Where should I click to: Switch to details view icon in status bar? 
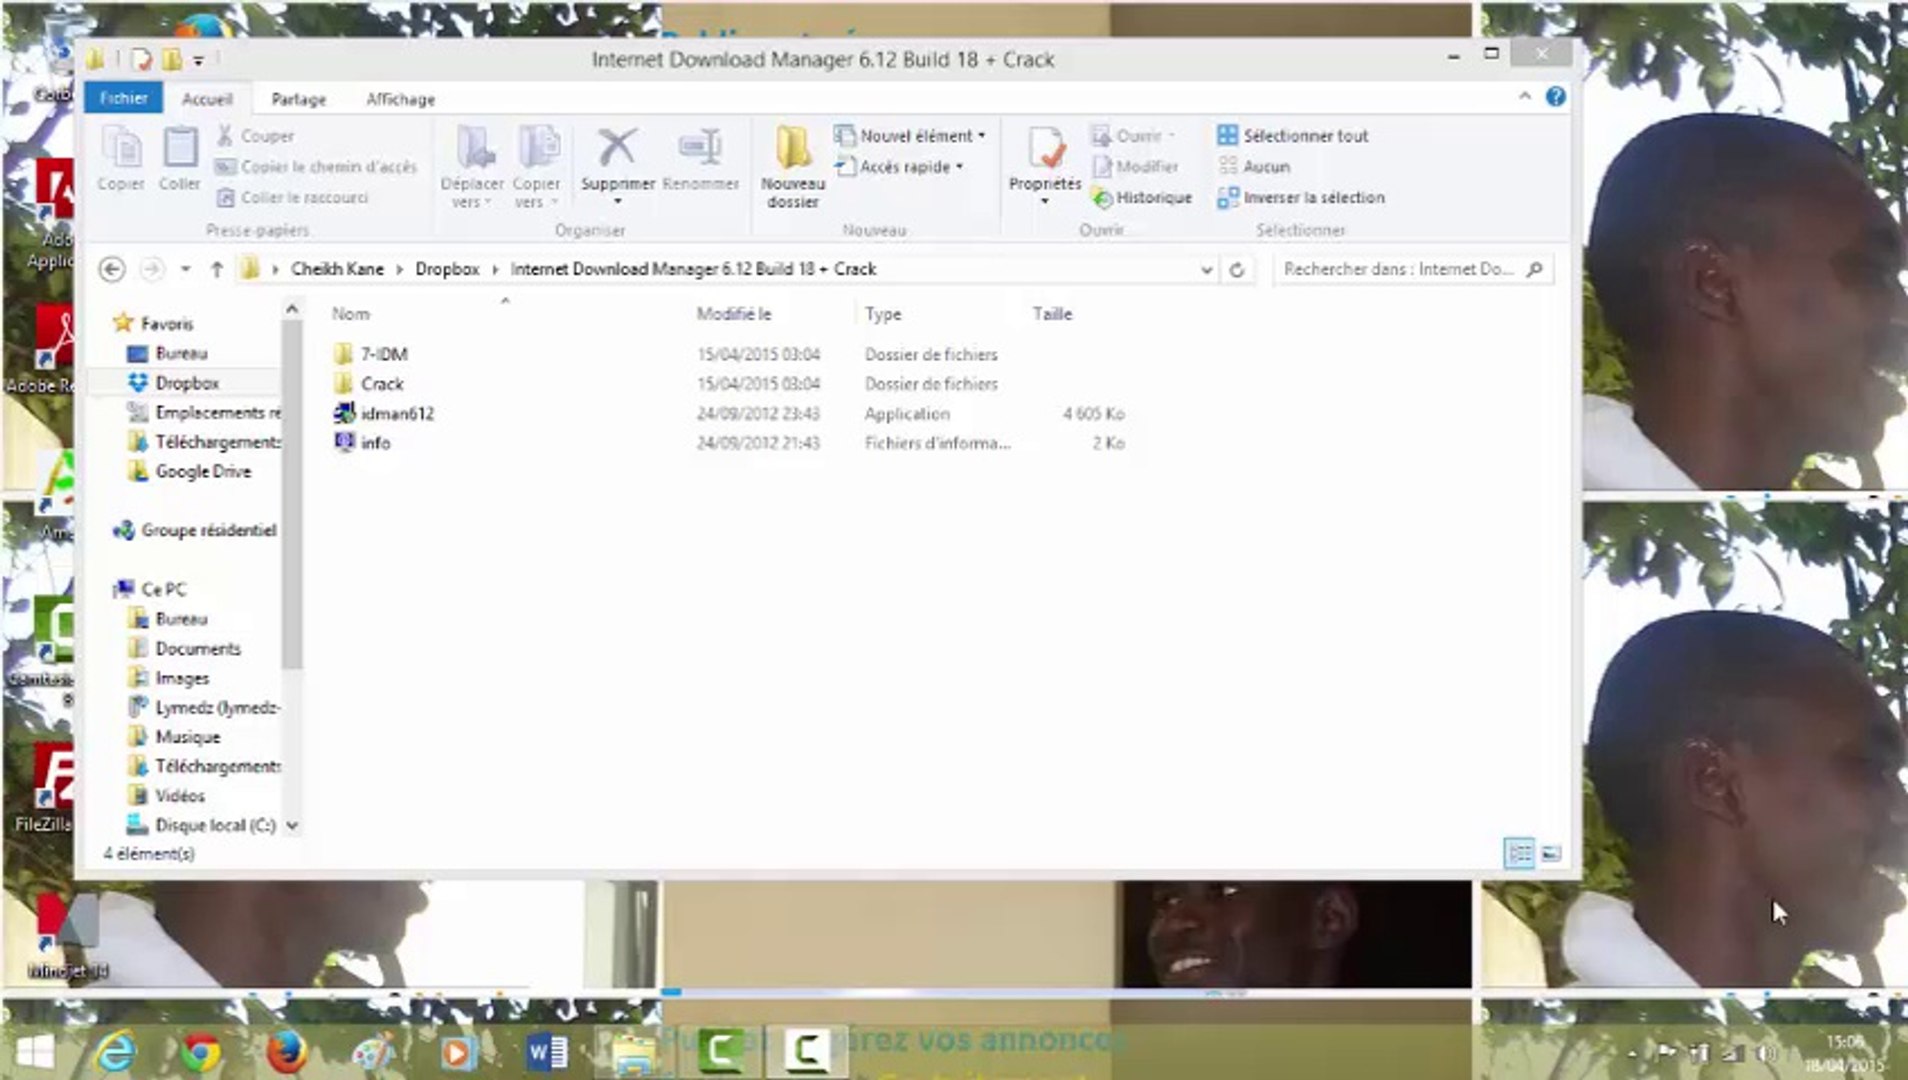click(1519, 854)
